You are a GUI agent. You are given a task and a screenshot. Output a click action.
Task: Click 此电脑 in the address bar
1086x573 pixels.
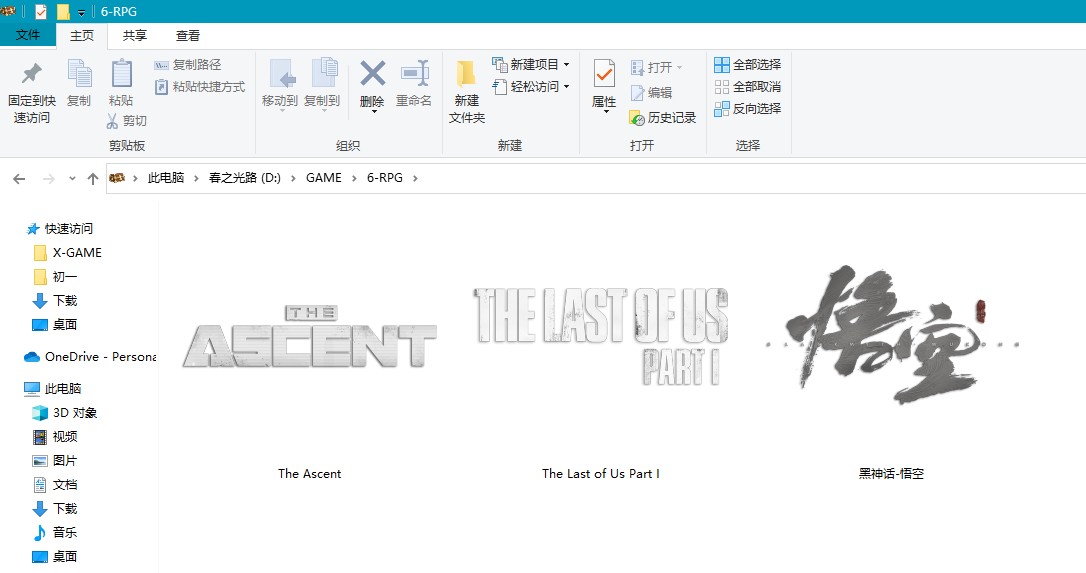166,178
